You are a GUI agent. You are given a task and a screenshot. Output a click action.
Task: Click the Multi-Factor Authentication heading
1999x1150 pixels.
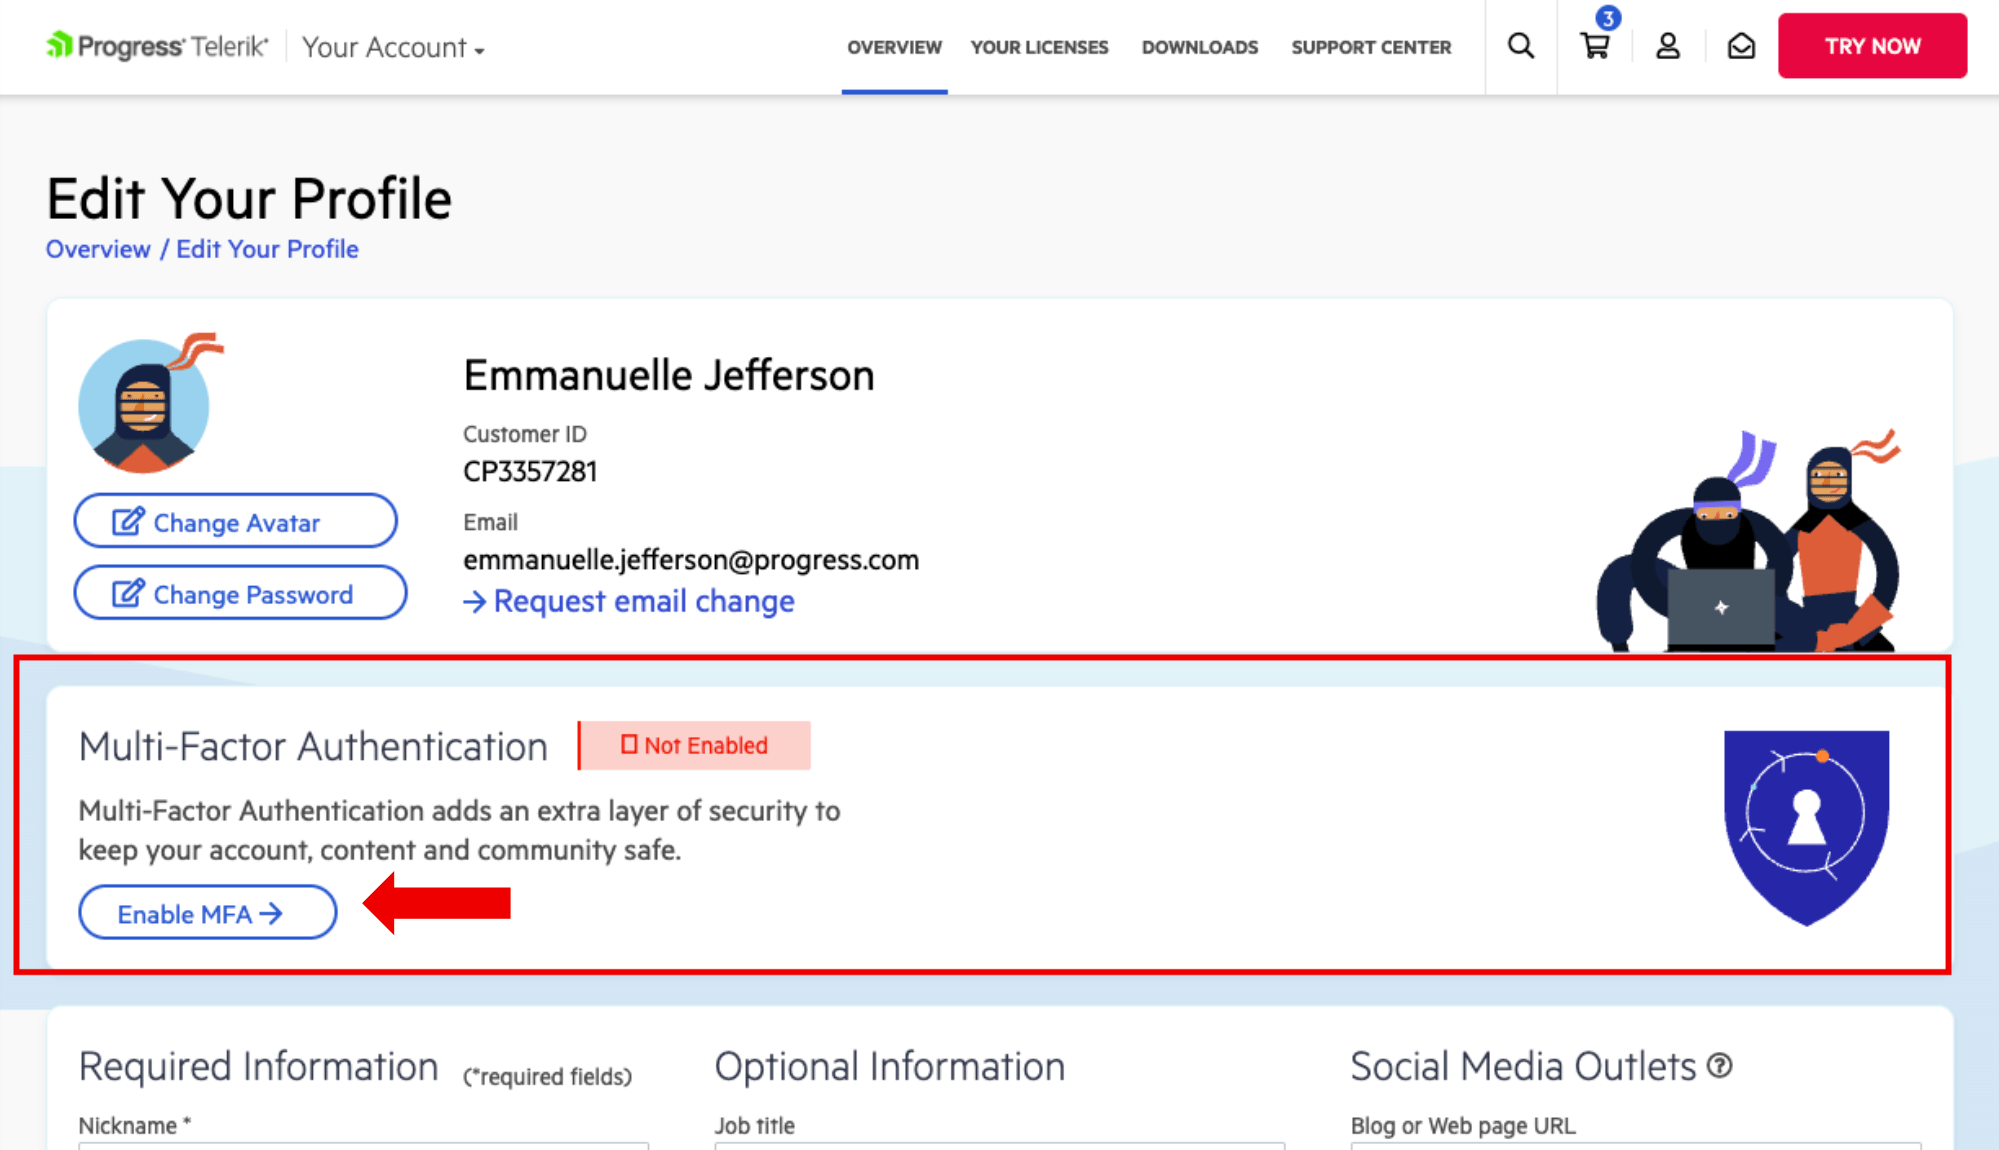pos(313,746)
